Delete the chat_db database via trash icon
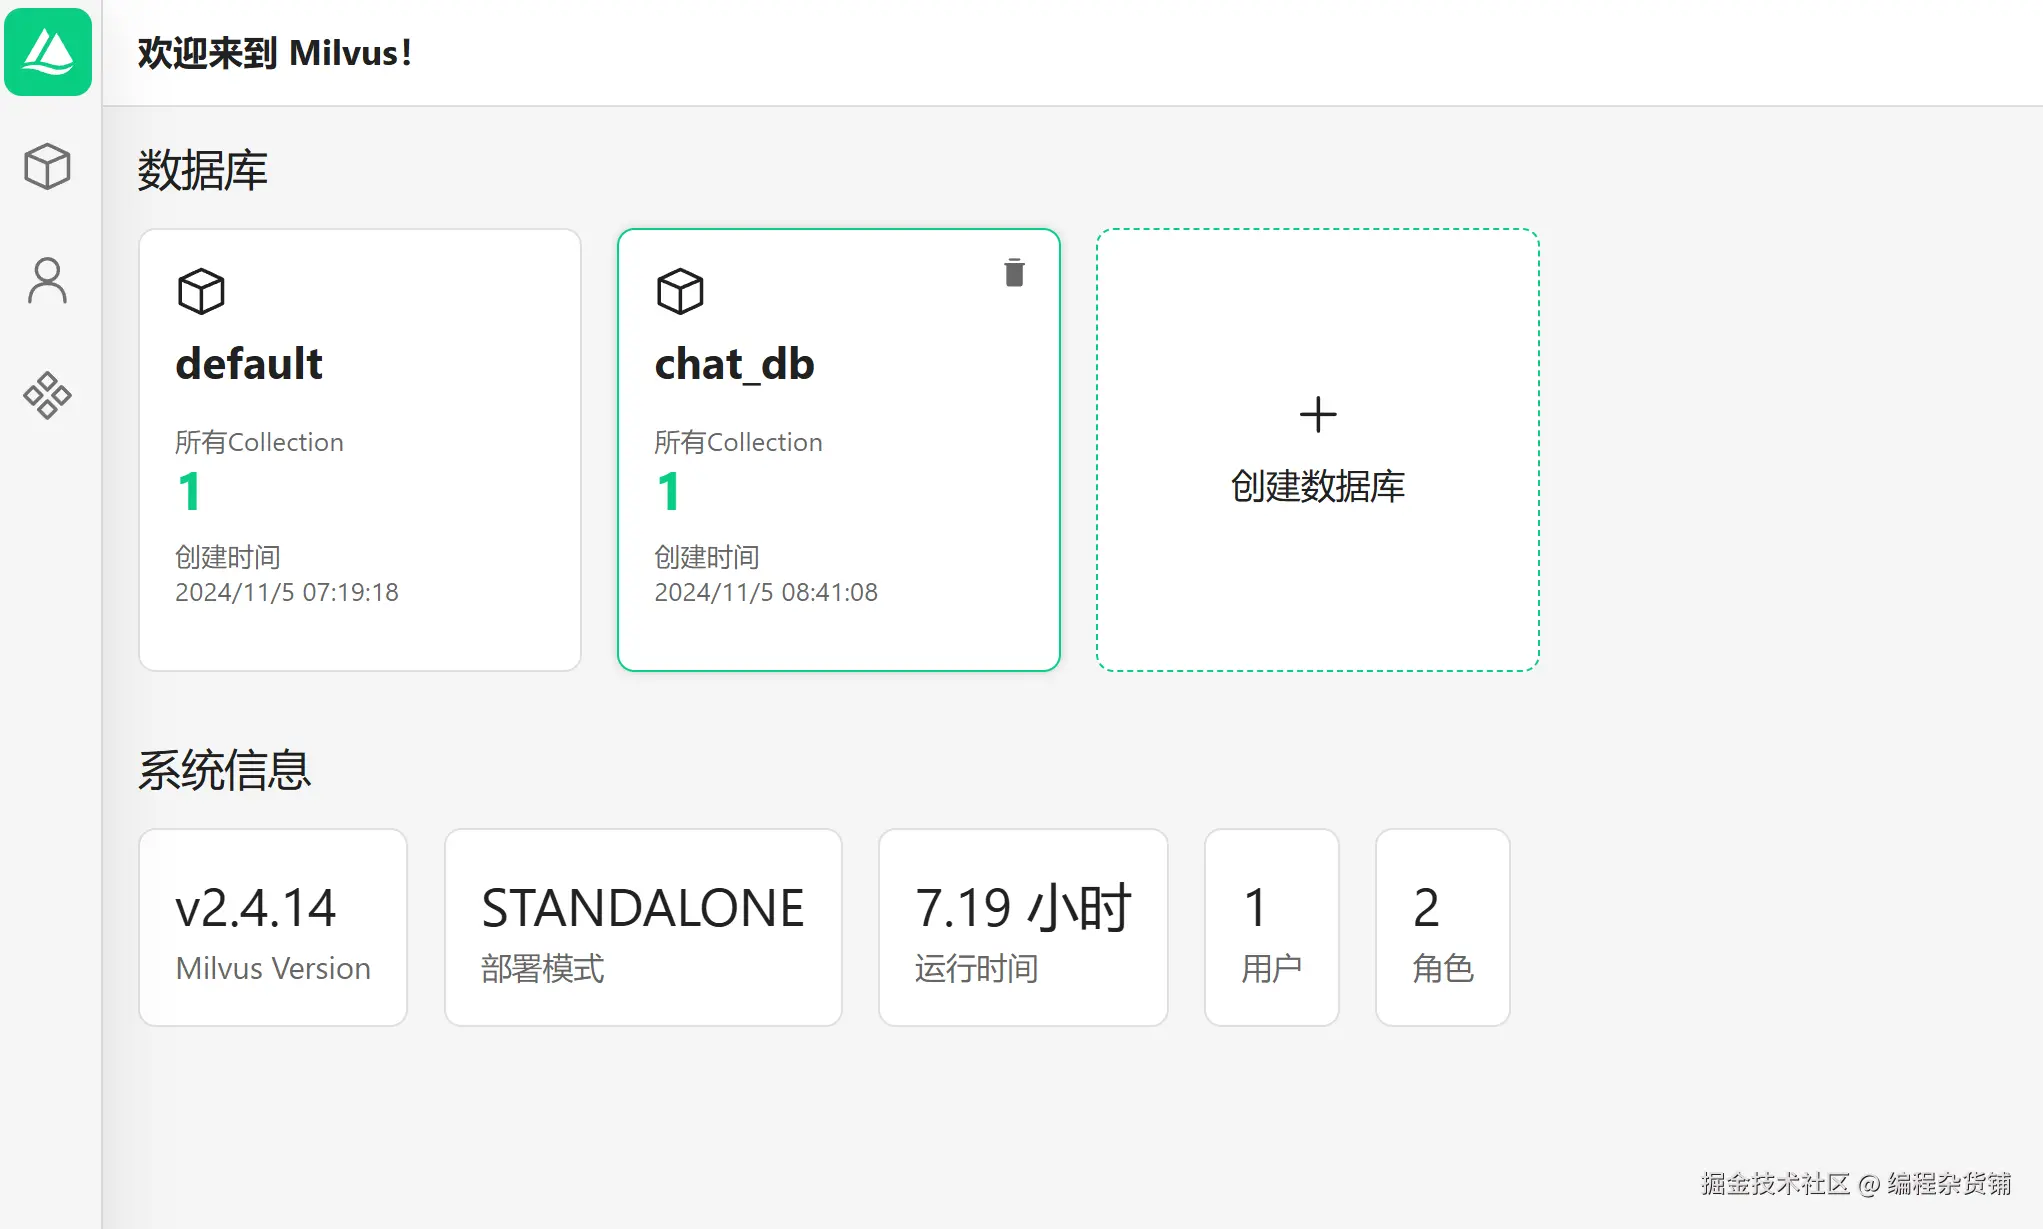This screenshot has width=2043, height=1229. [1014, 273]
